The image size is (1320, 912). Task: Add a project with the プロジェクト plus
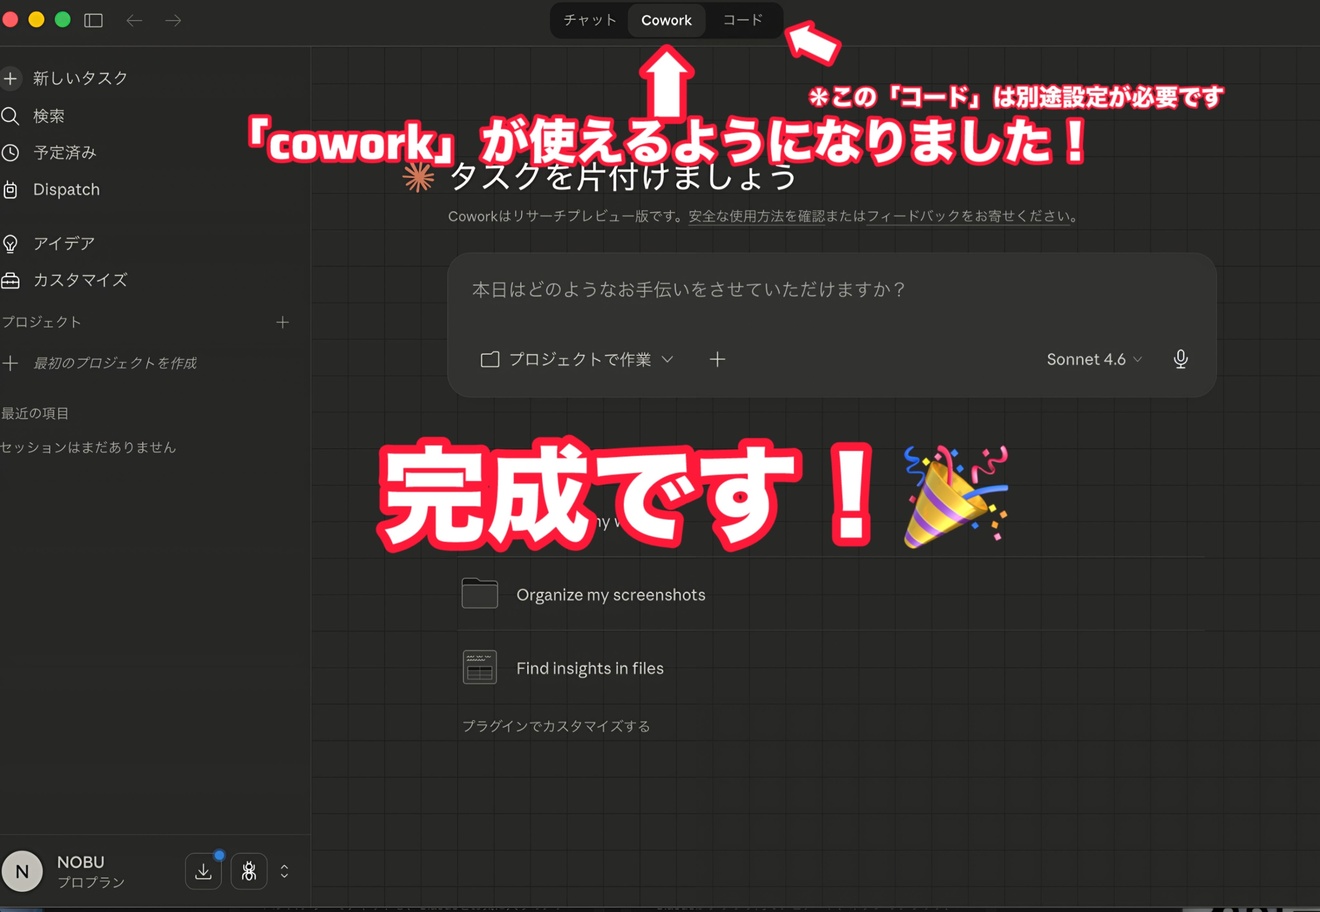pyautogui.click(x=282, y=322)
